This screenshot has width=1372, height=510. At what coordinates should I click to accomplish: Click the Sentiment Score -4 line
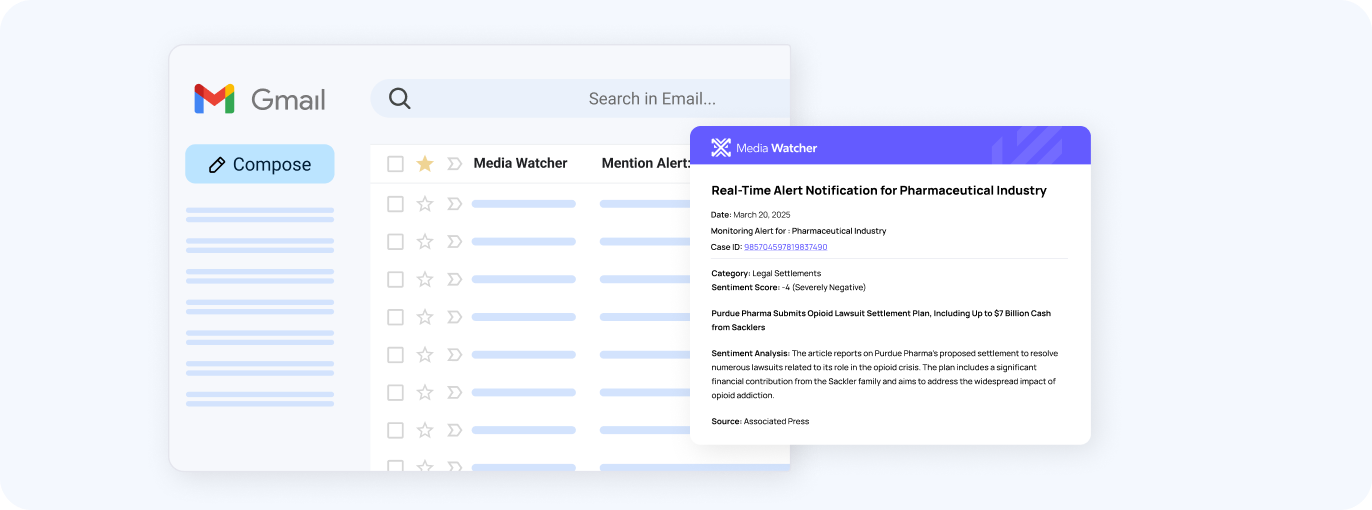pyautogui.click(x=788, y=287)
